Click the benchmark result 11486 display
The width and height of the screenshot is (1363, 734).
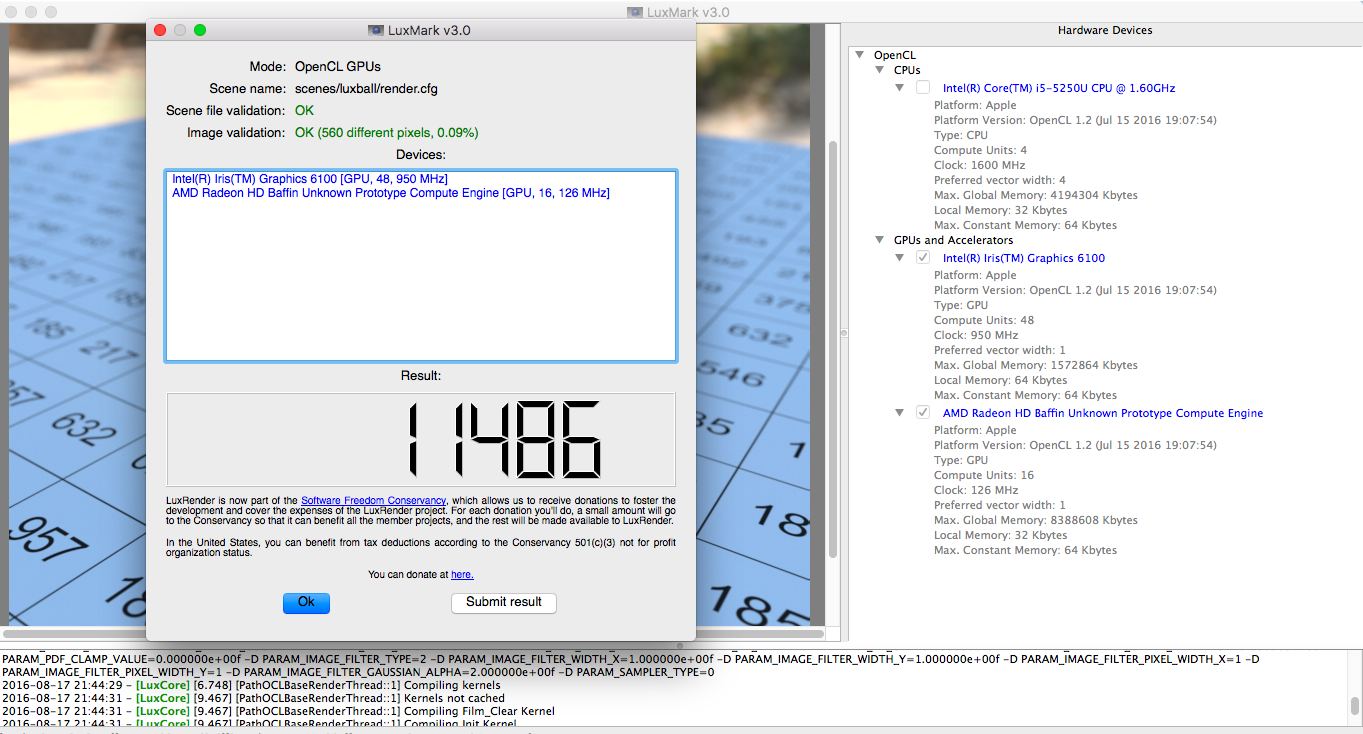[x=421, y=440]
